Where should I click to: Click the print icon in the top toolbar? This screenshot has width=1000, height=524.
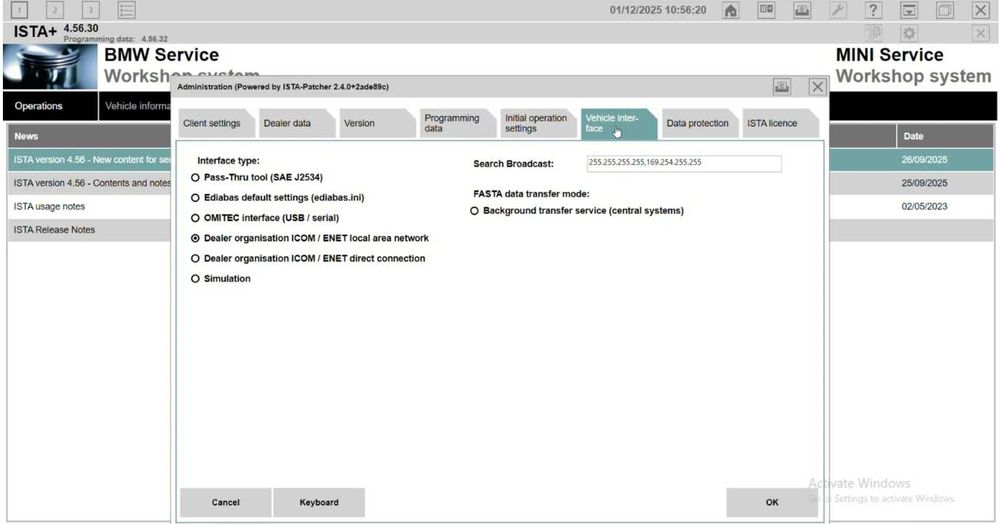tap(802, 10)
